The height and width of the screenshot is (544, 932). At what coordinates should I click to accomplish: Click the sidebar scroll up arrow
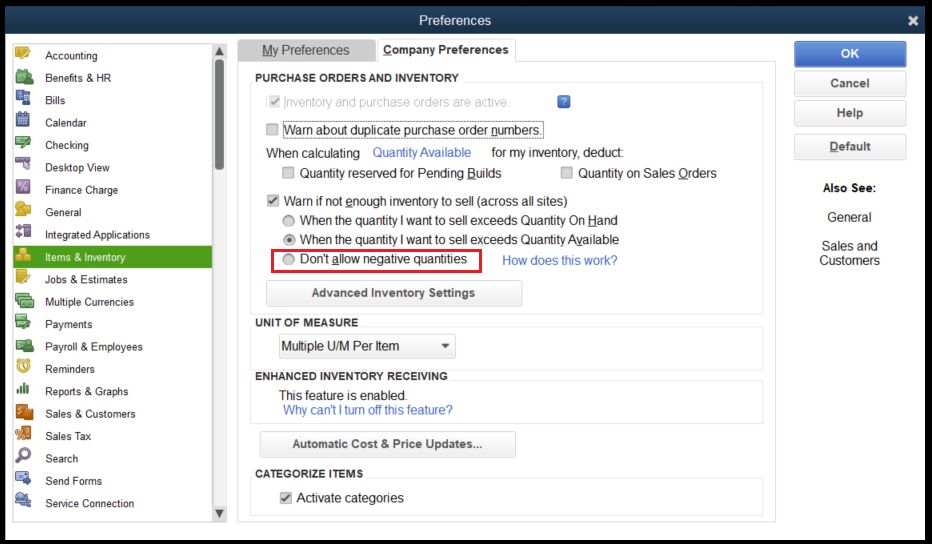click(219, 51)
